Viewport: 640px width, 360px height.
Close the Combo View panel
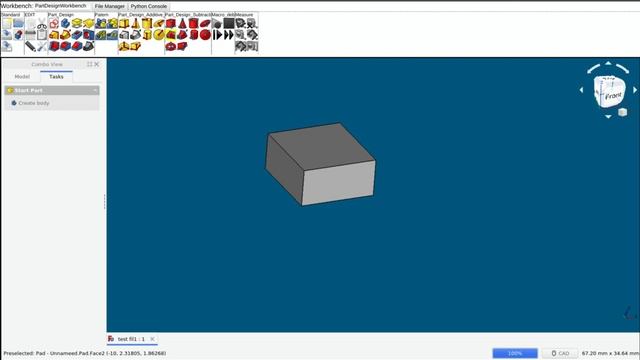point(97,64)
